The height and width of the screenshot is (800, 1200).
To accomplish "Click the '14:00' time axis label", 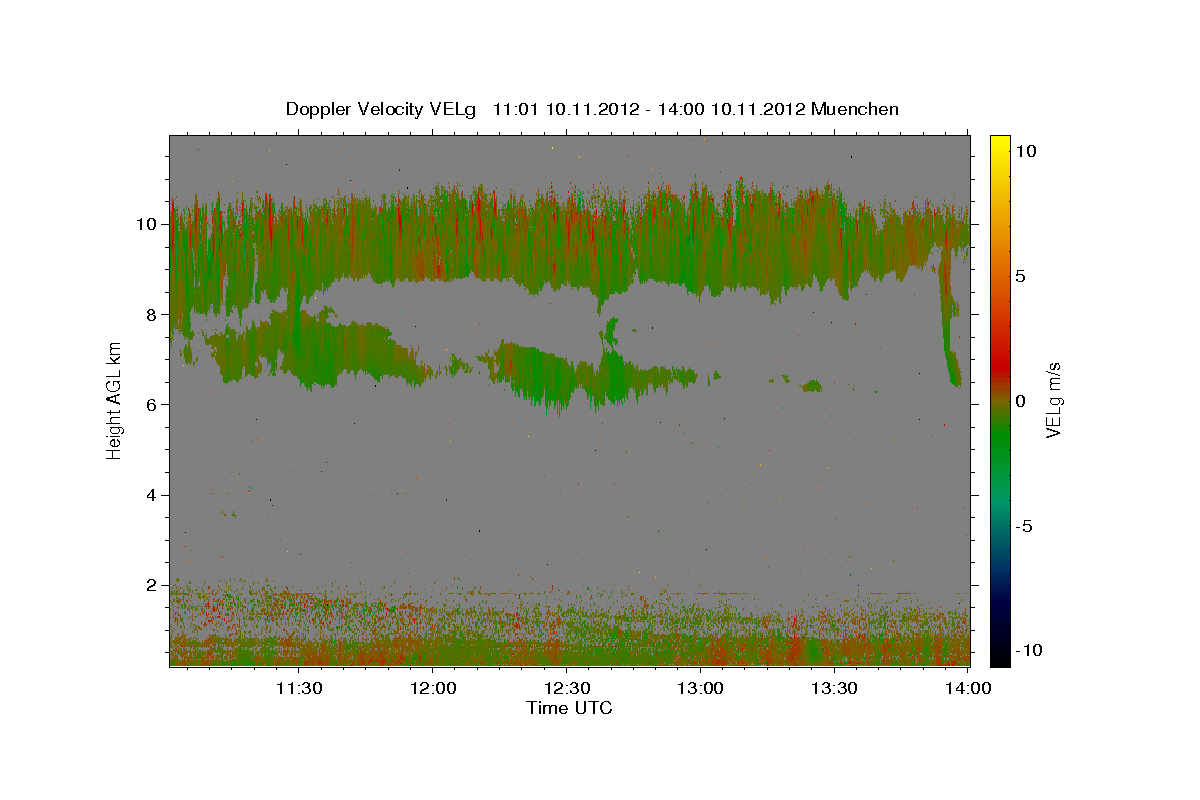I will [x=968, y=688].
